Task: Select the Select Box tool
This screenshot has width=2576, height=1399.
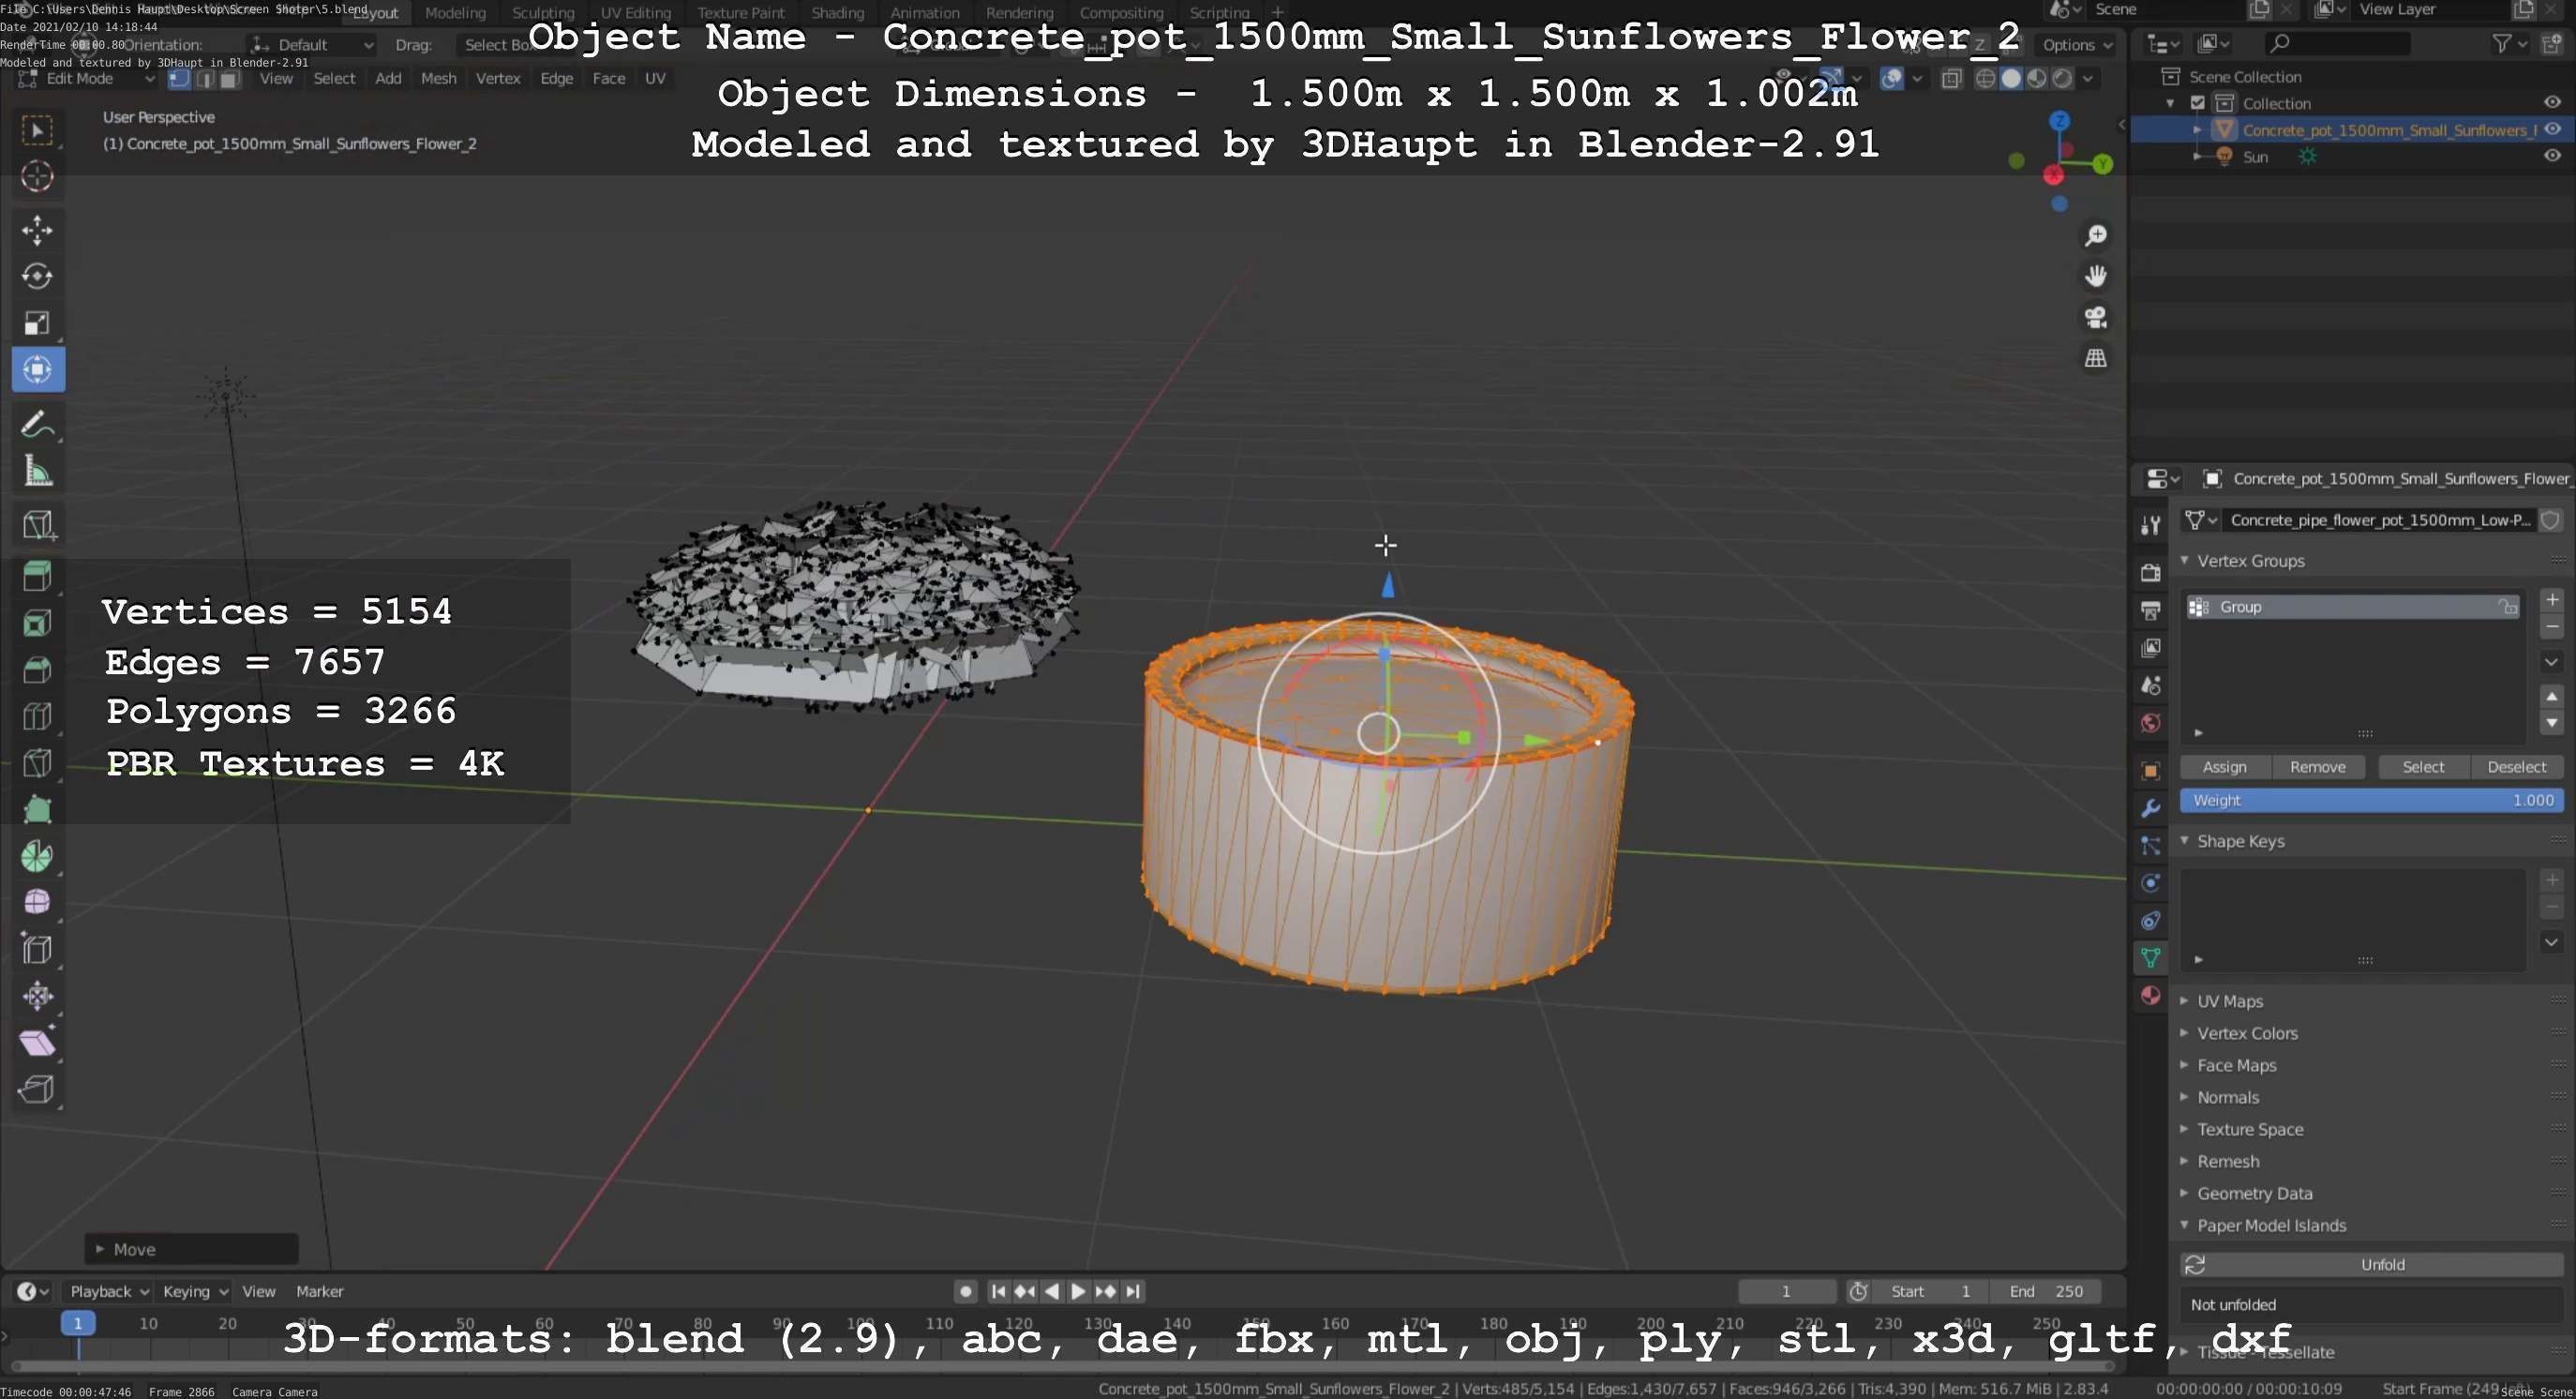Action: click(x=38, y=131)
